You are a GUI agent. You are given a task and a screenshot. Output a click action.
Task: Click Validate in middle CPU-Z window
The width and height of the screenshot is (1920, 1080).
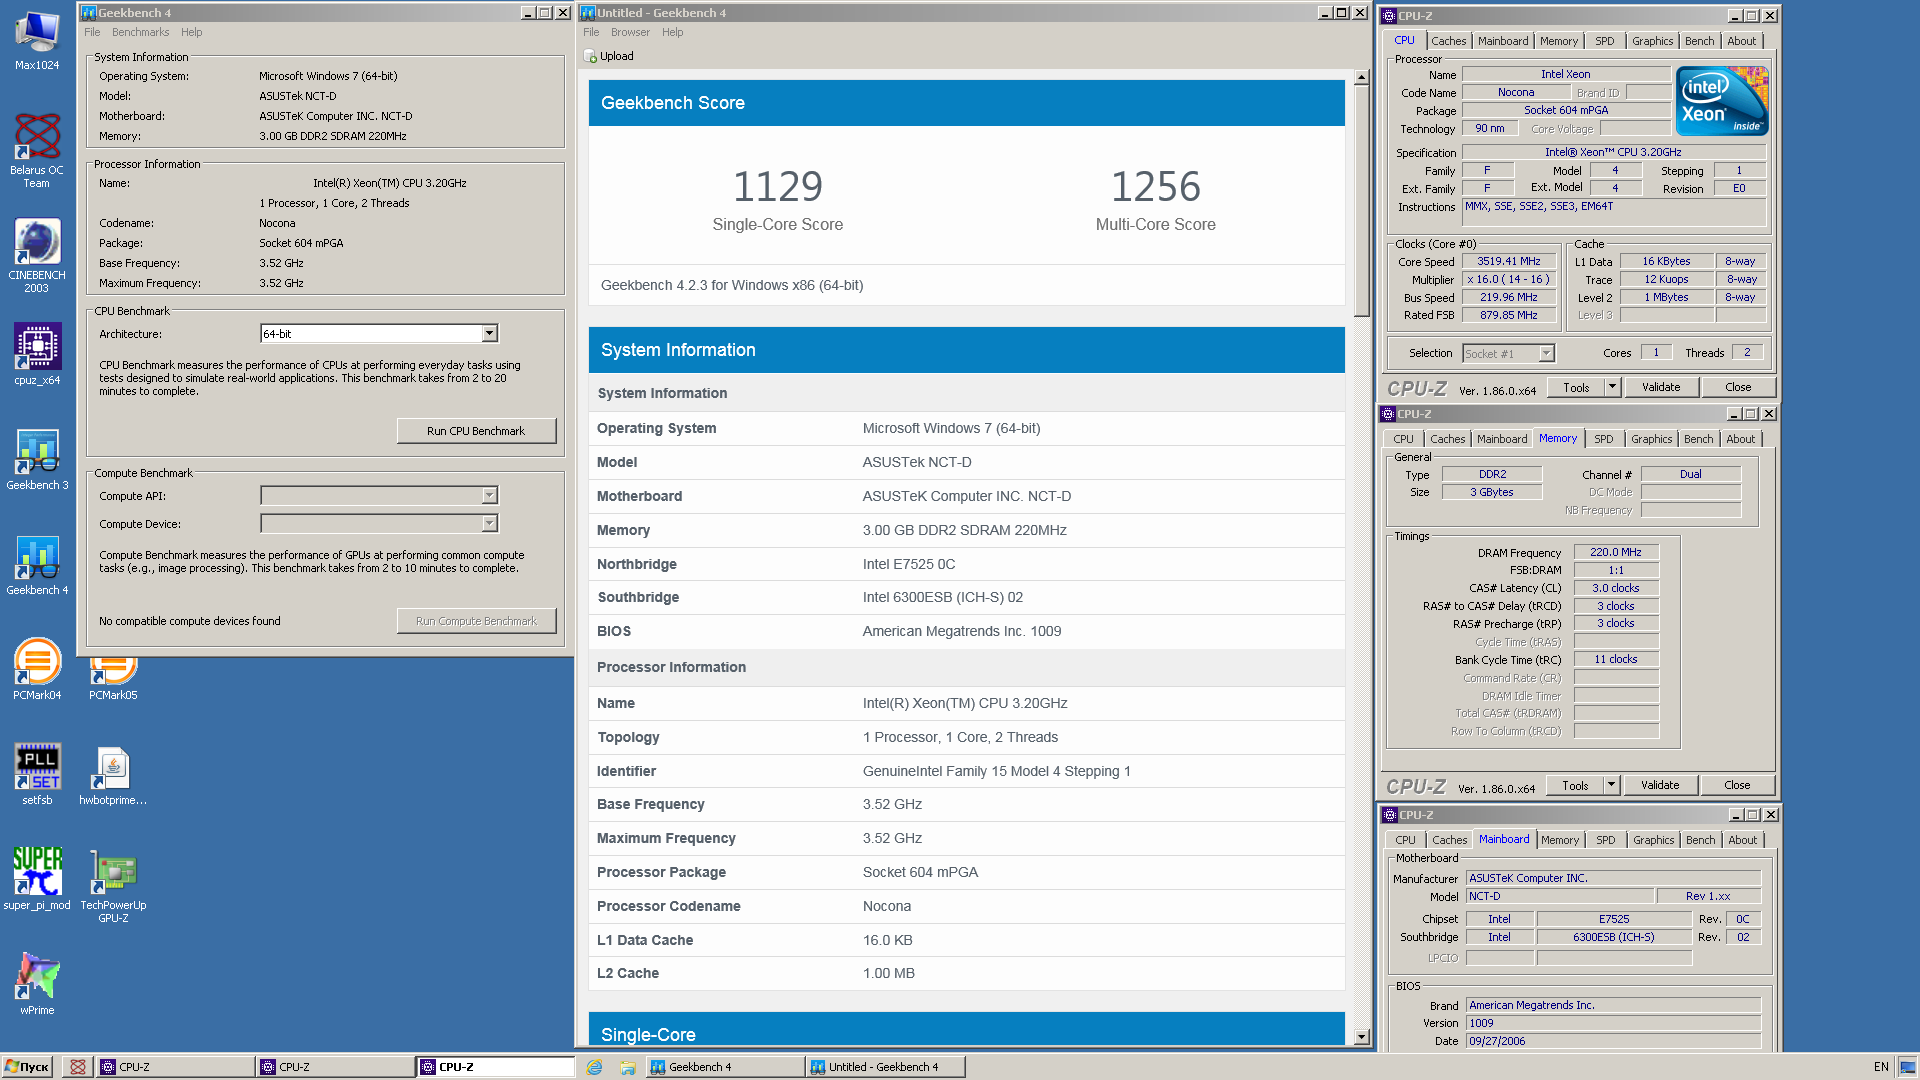click(x=1660, y=785)
